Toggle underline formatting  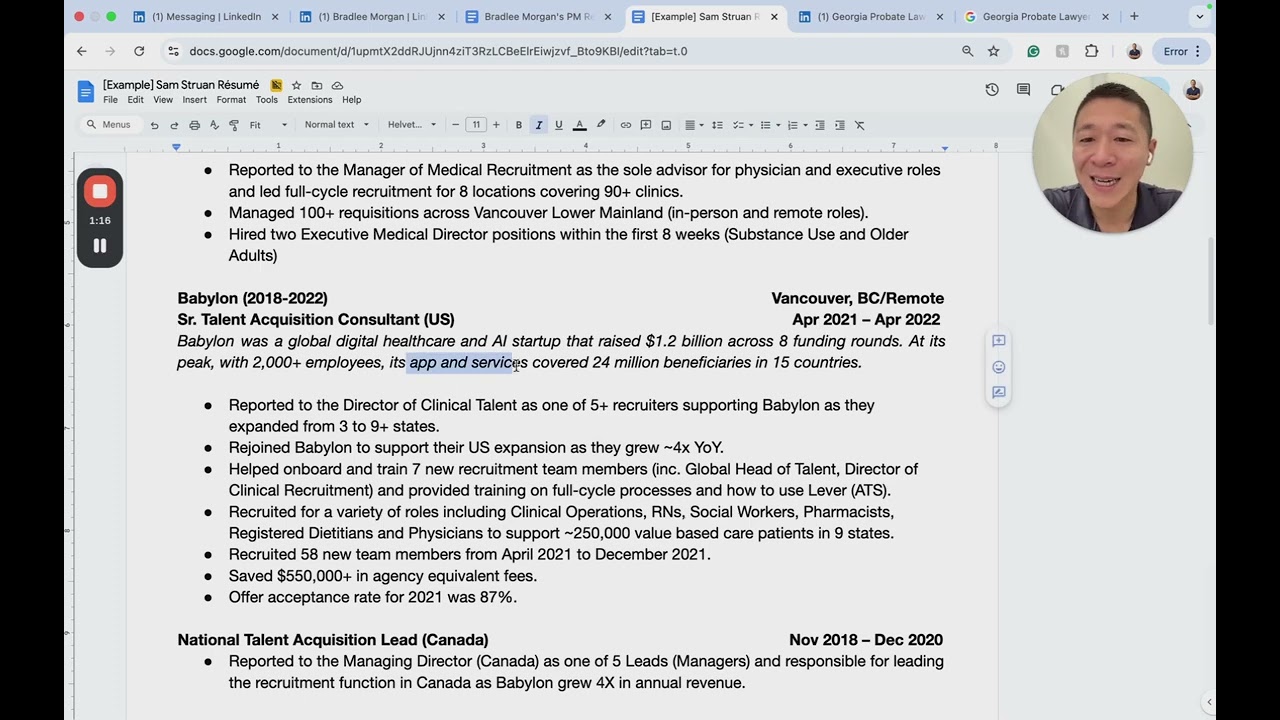(558, 125)
